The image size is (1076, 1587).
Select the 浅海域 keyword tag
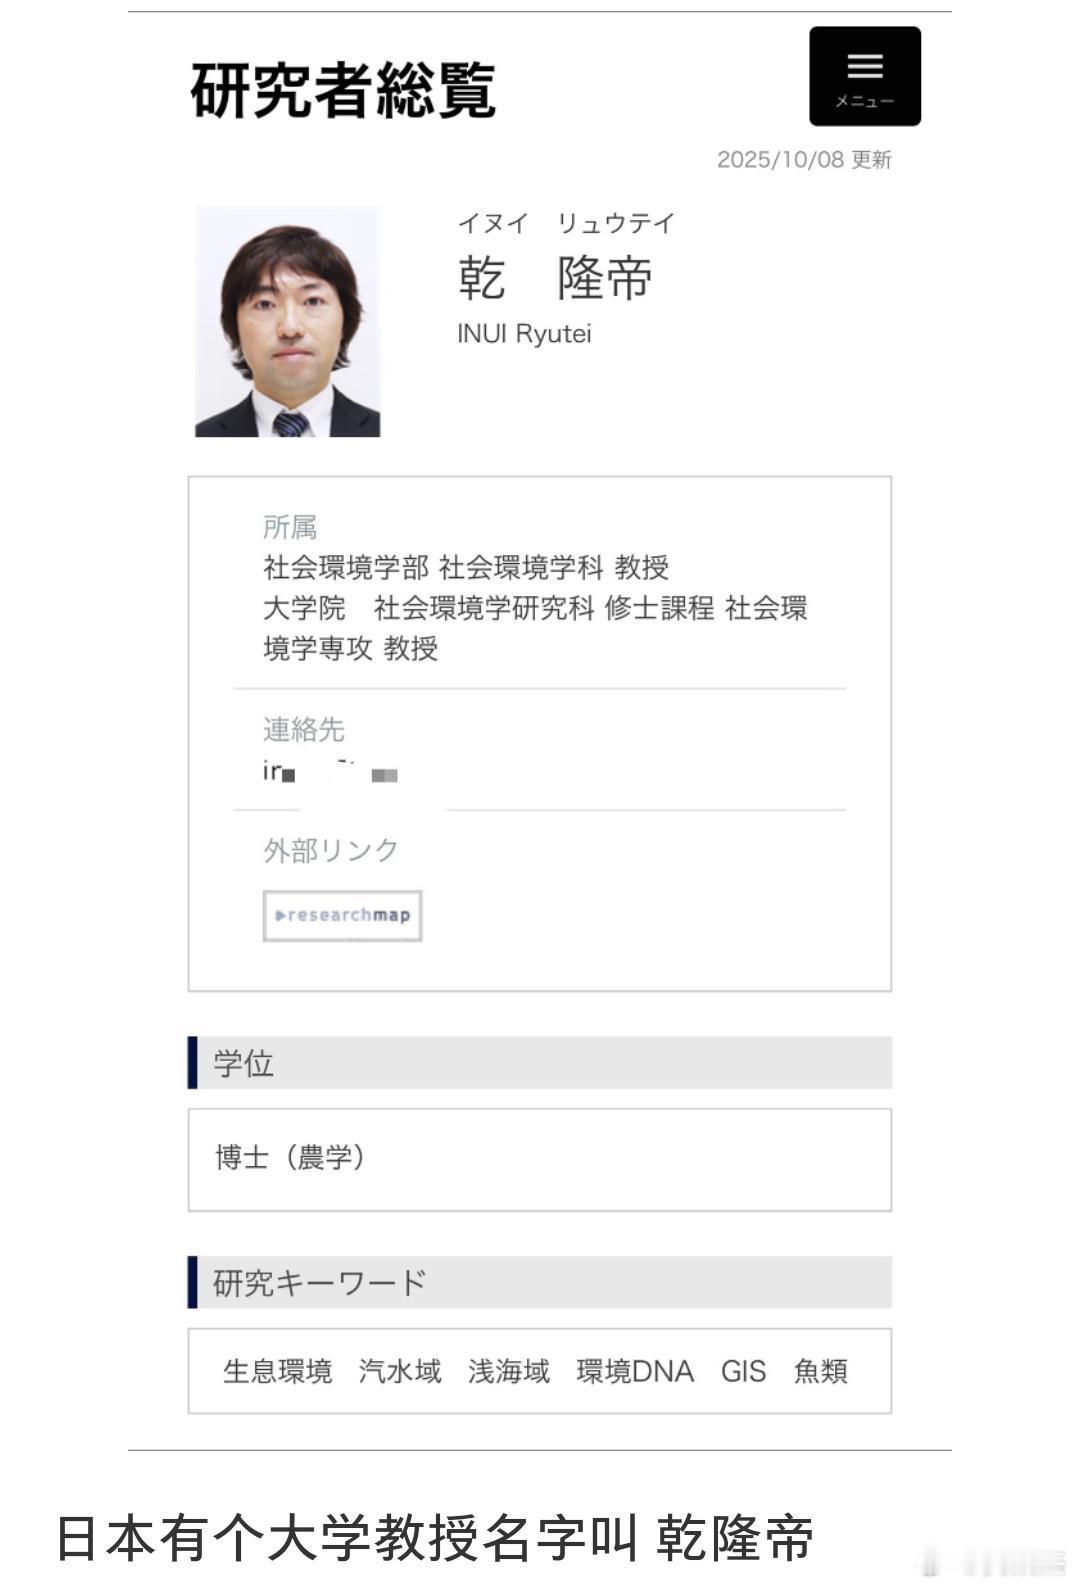(x=508, y=1372)
